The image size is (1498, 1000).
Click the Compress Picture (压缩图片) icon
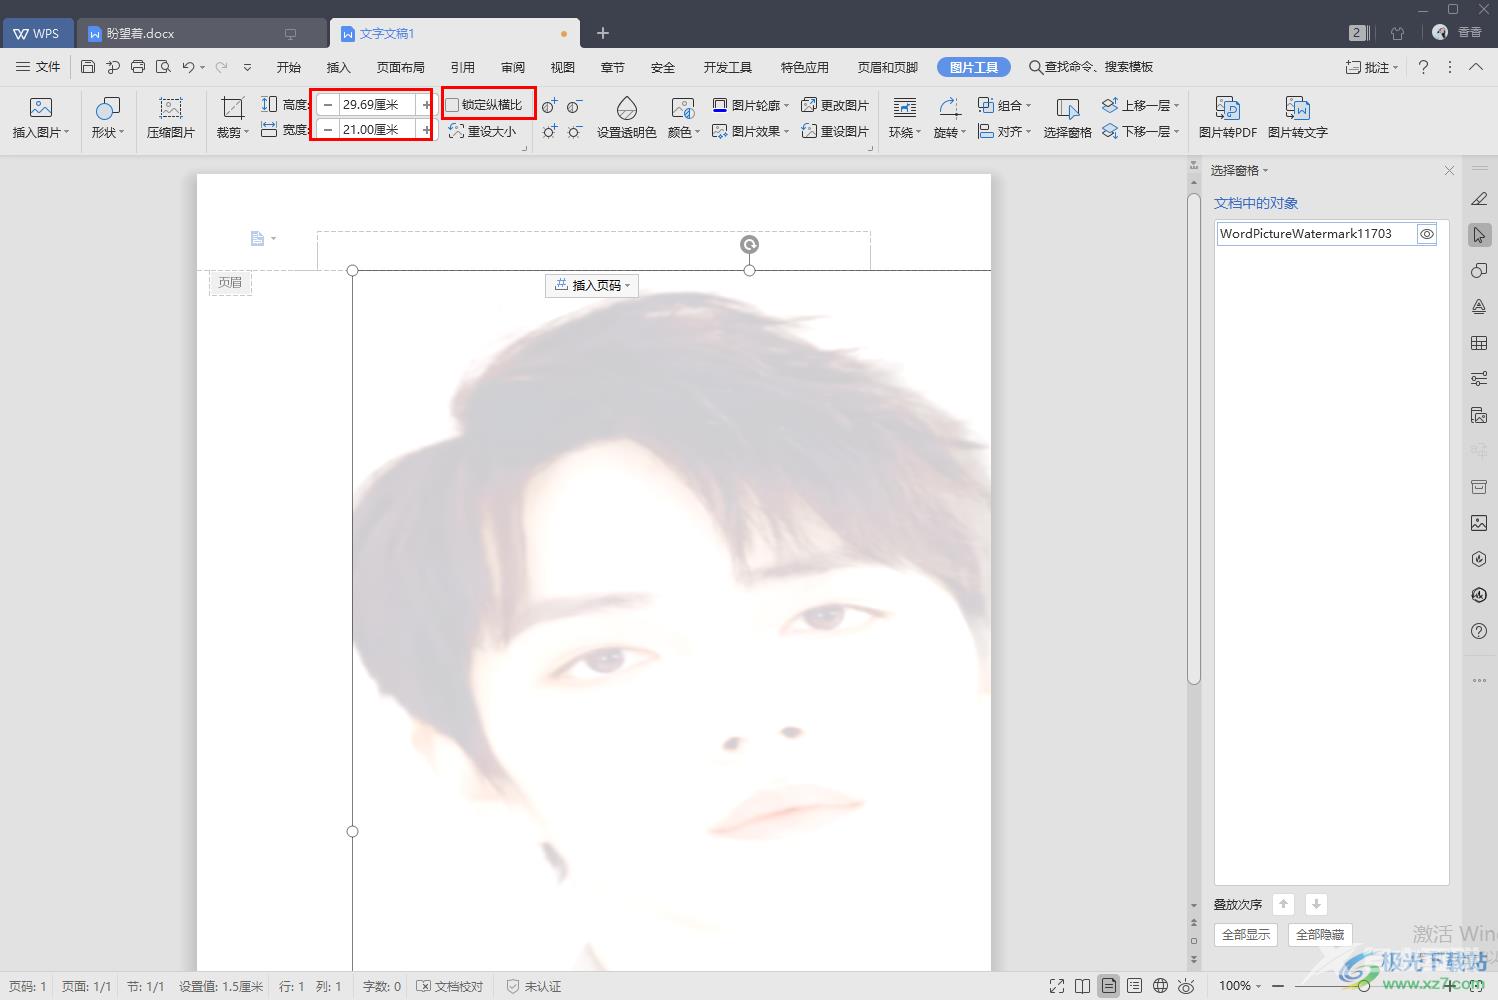[171, 108]
